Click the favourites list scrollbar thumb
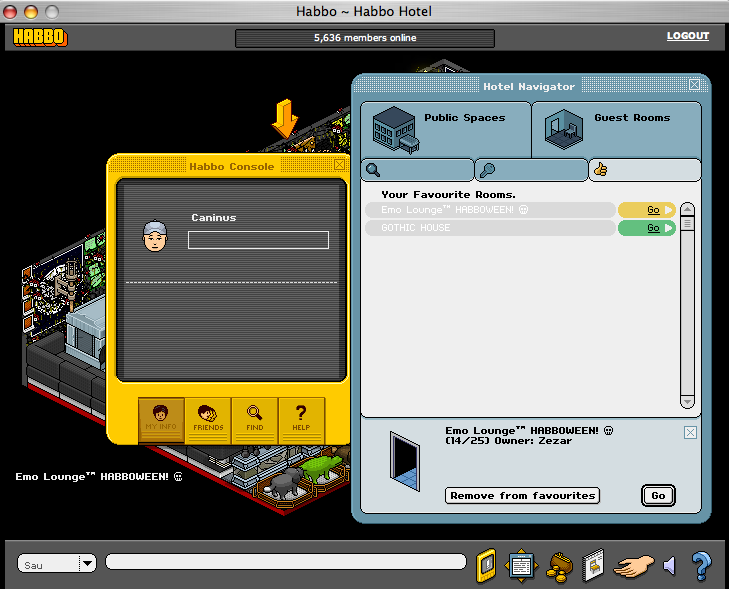The image size is (729, 589). 688,224
